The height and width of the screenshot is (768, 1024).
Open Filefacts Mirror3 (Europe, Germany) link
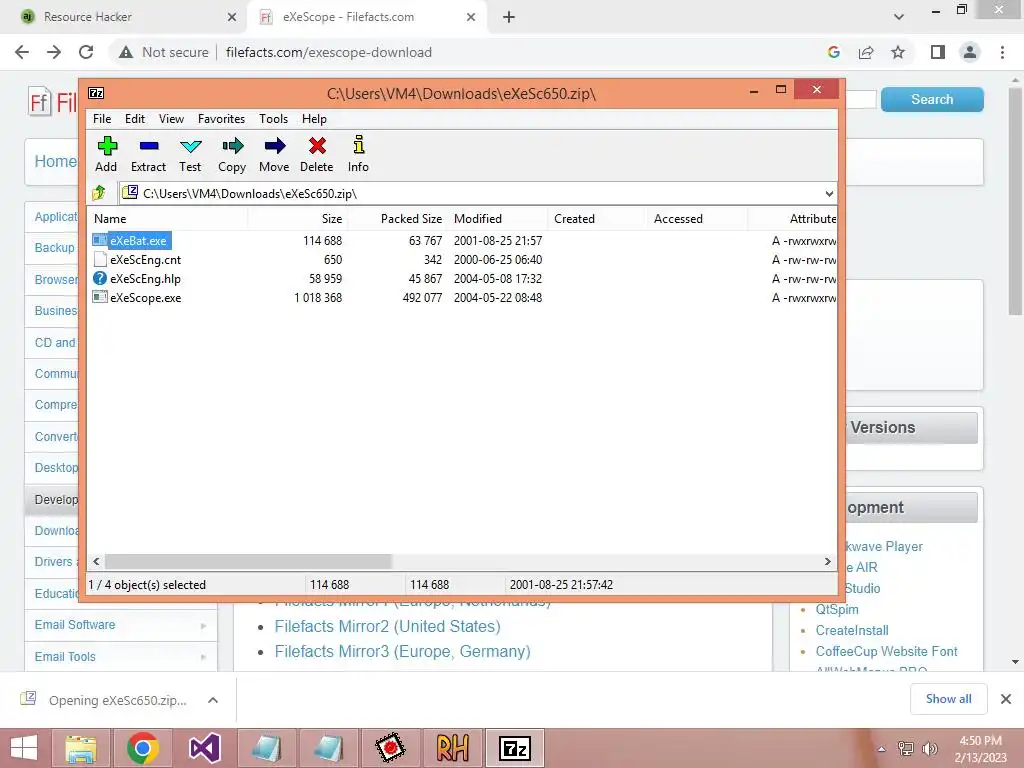click(402, 652)
